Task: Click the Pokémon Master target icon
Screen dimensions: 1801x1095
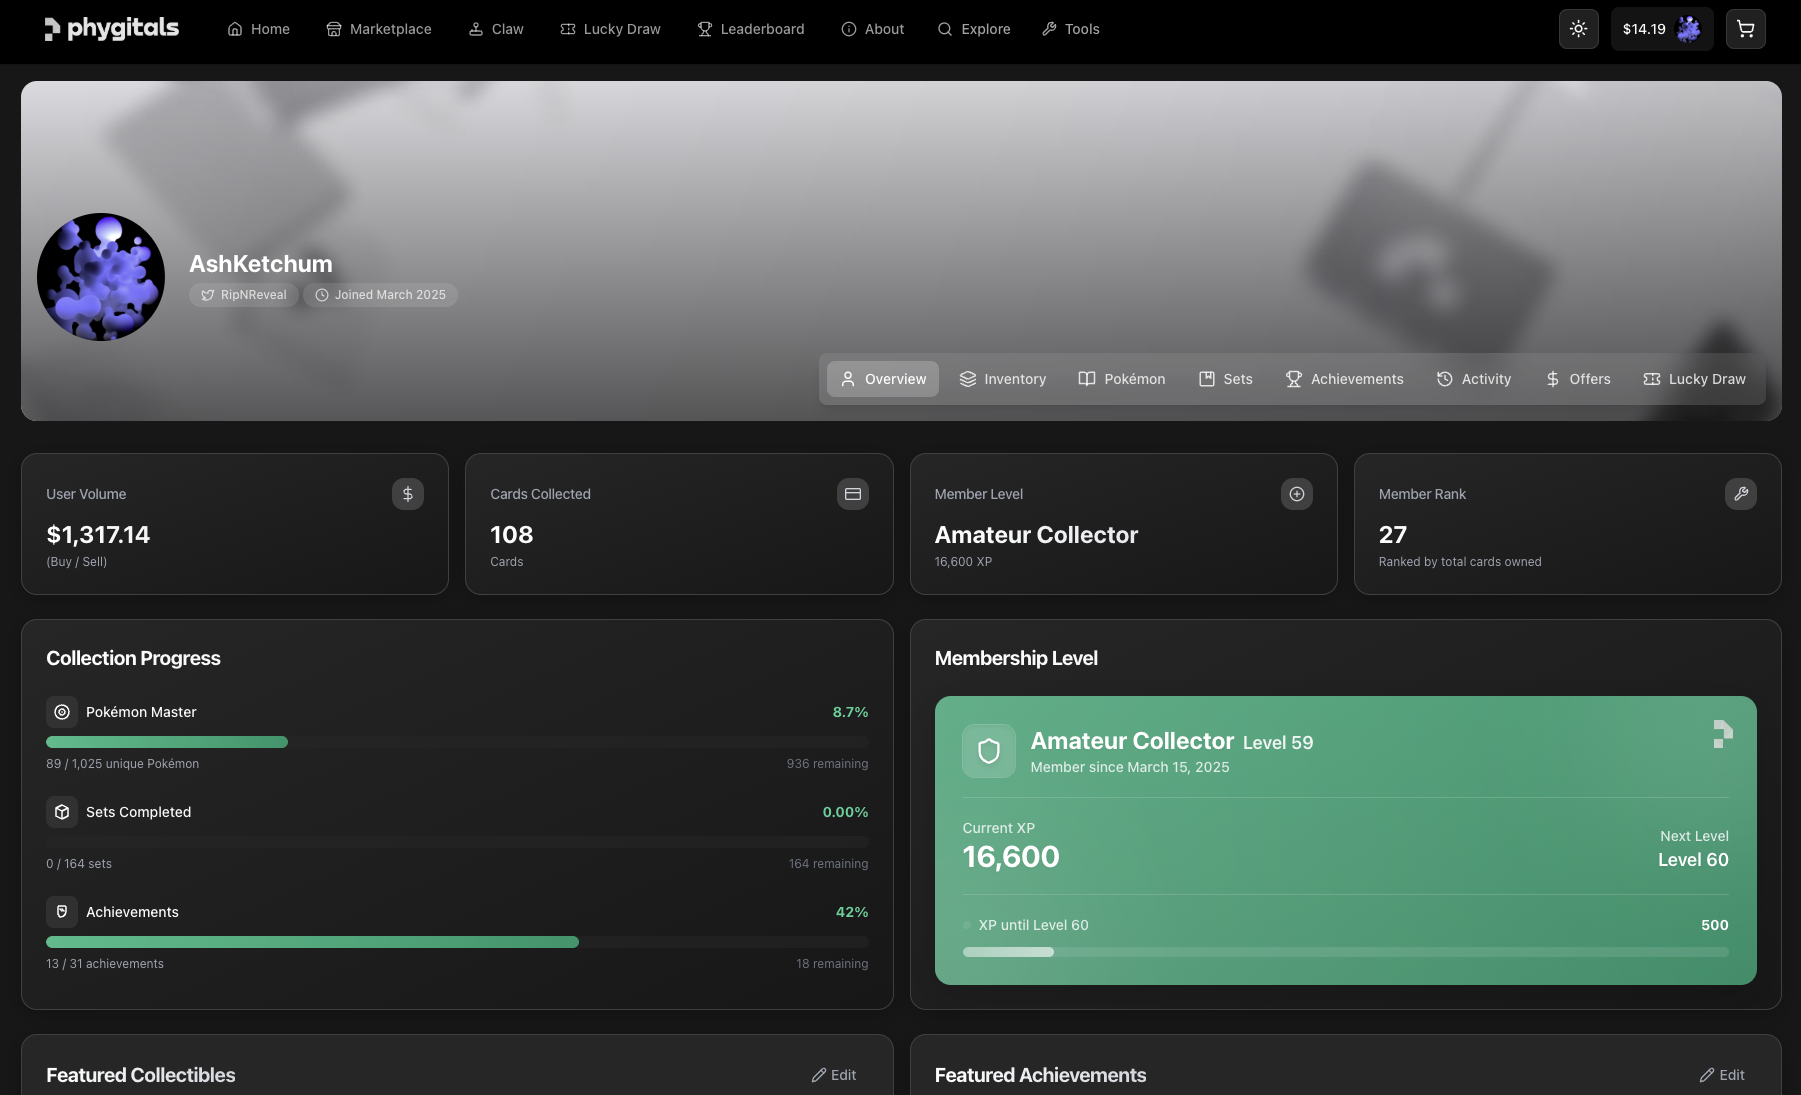Action: coord(62,712)
